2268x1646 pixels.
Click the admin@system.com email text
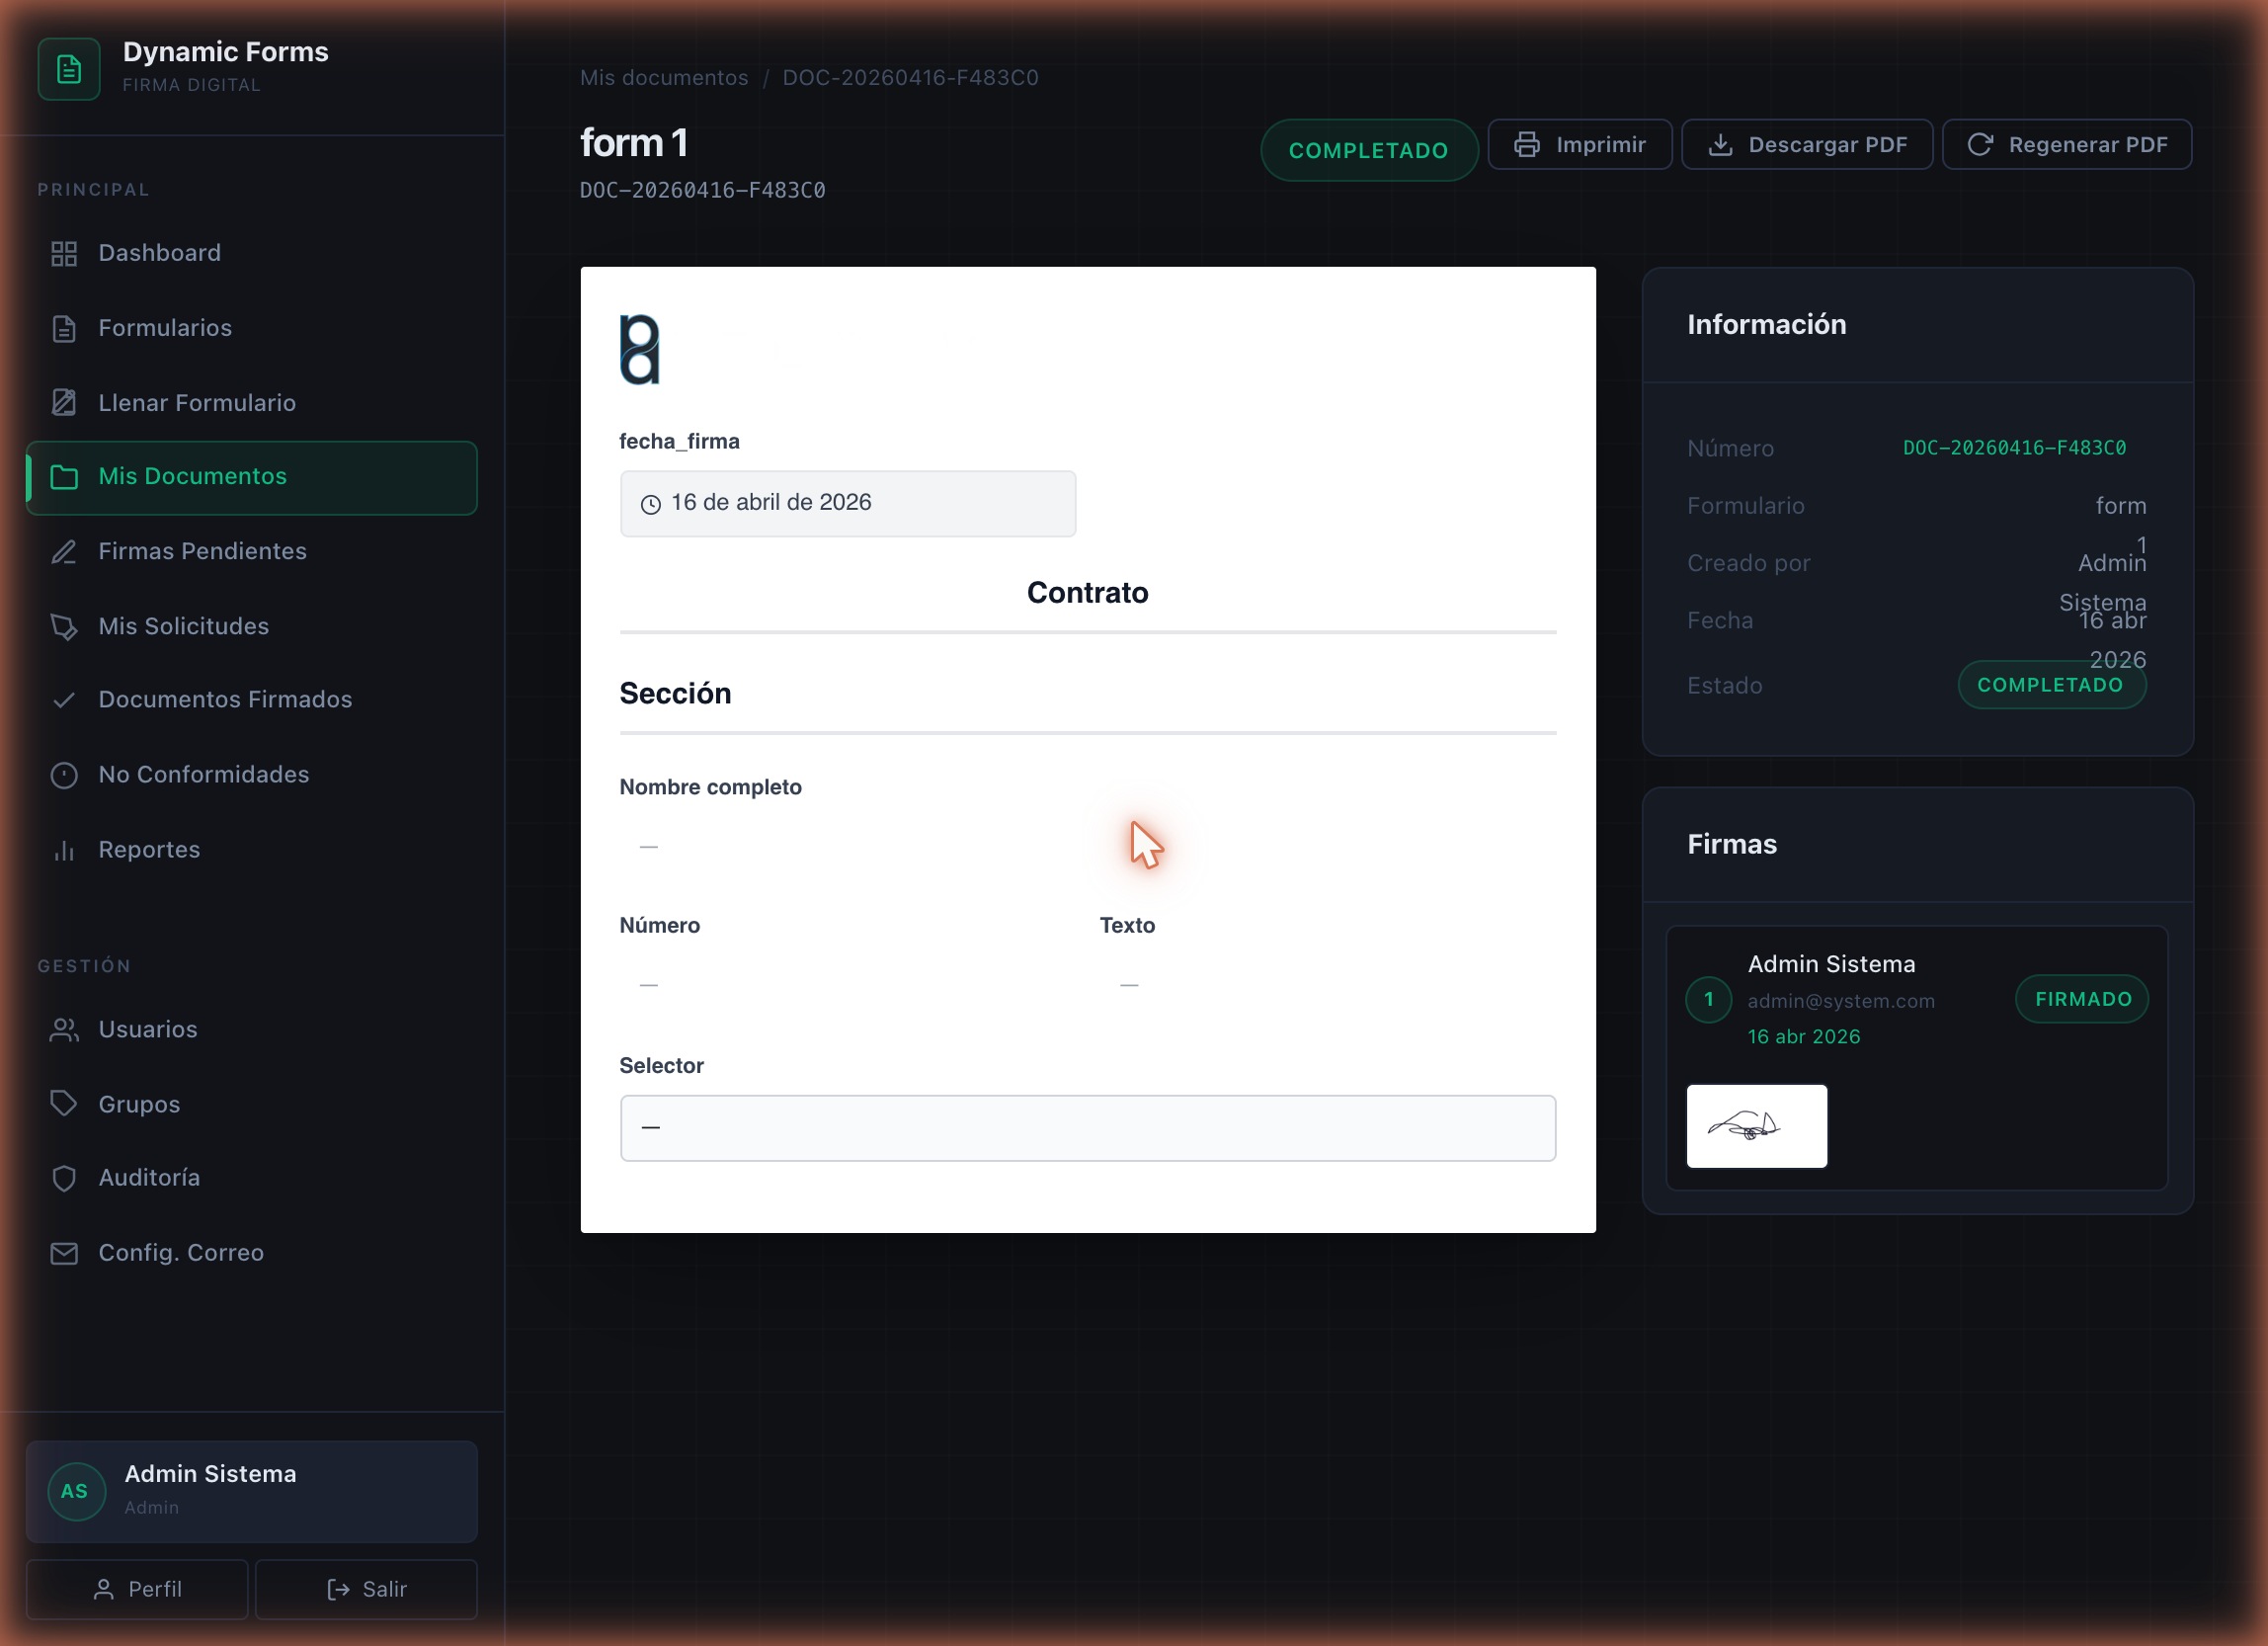[1840, 1001]
